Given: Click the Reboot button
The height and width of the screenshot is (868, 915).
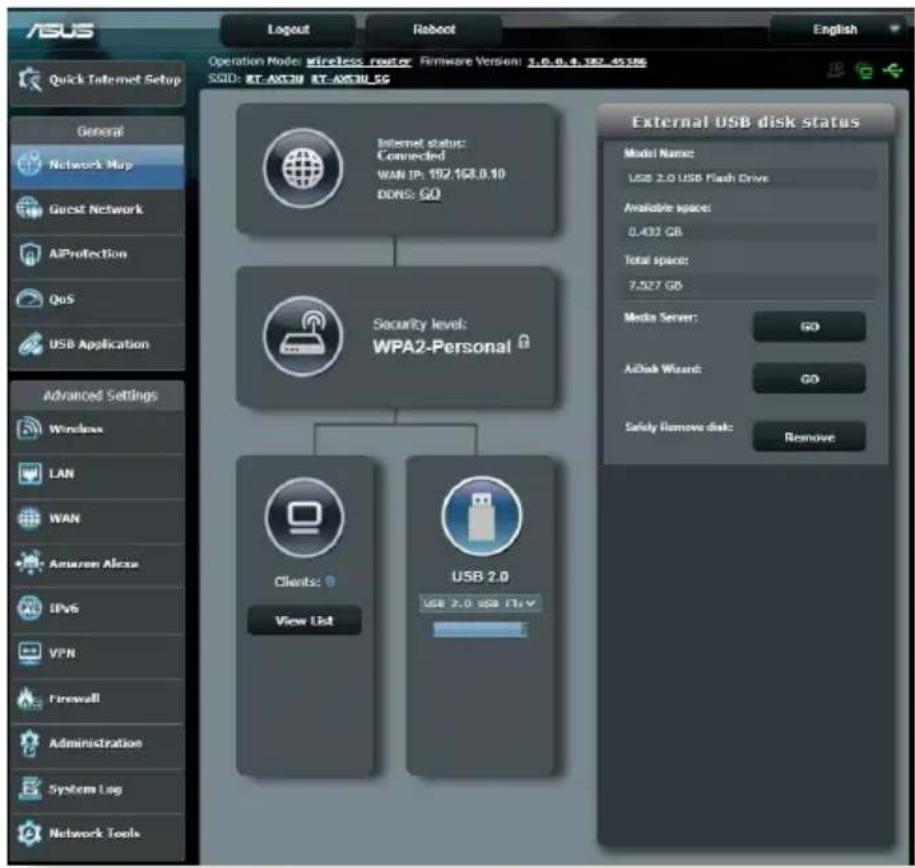Looking at the screenshot, I should click(x=434, y=30).
